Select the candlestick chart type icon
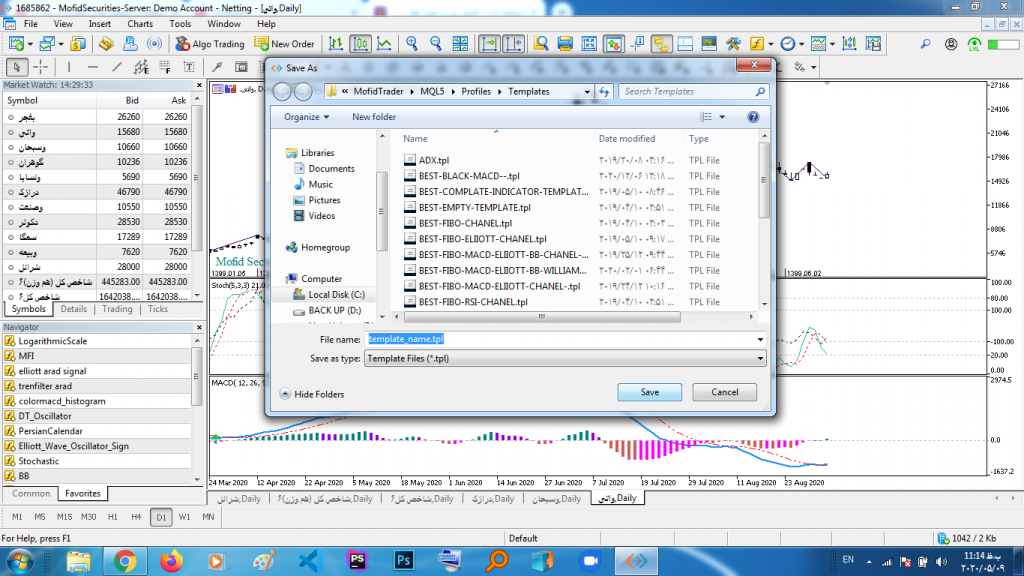Viewport: 1024px width, 576px height. (360, 44)
